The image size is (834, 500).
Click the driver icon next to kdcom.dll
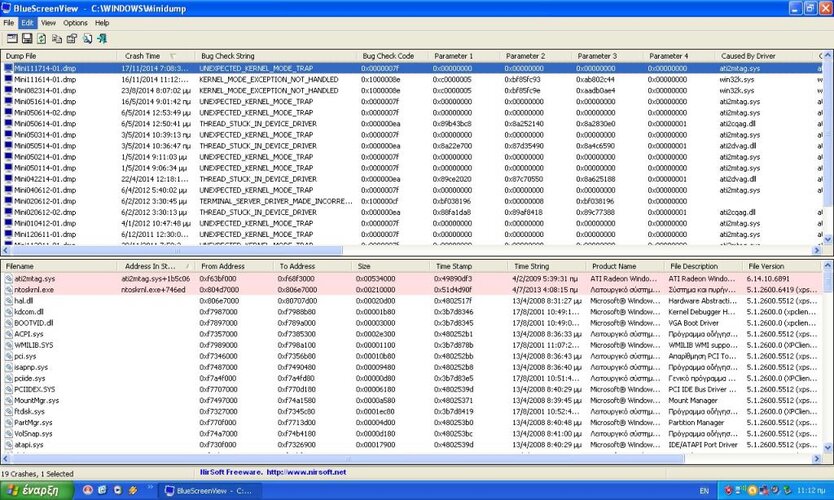tap(9, 312)
